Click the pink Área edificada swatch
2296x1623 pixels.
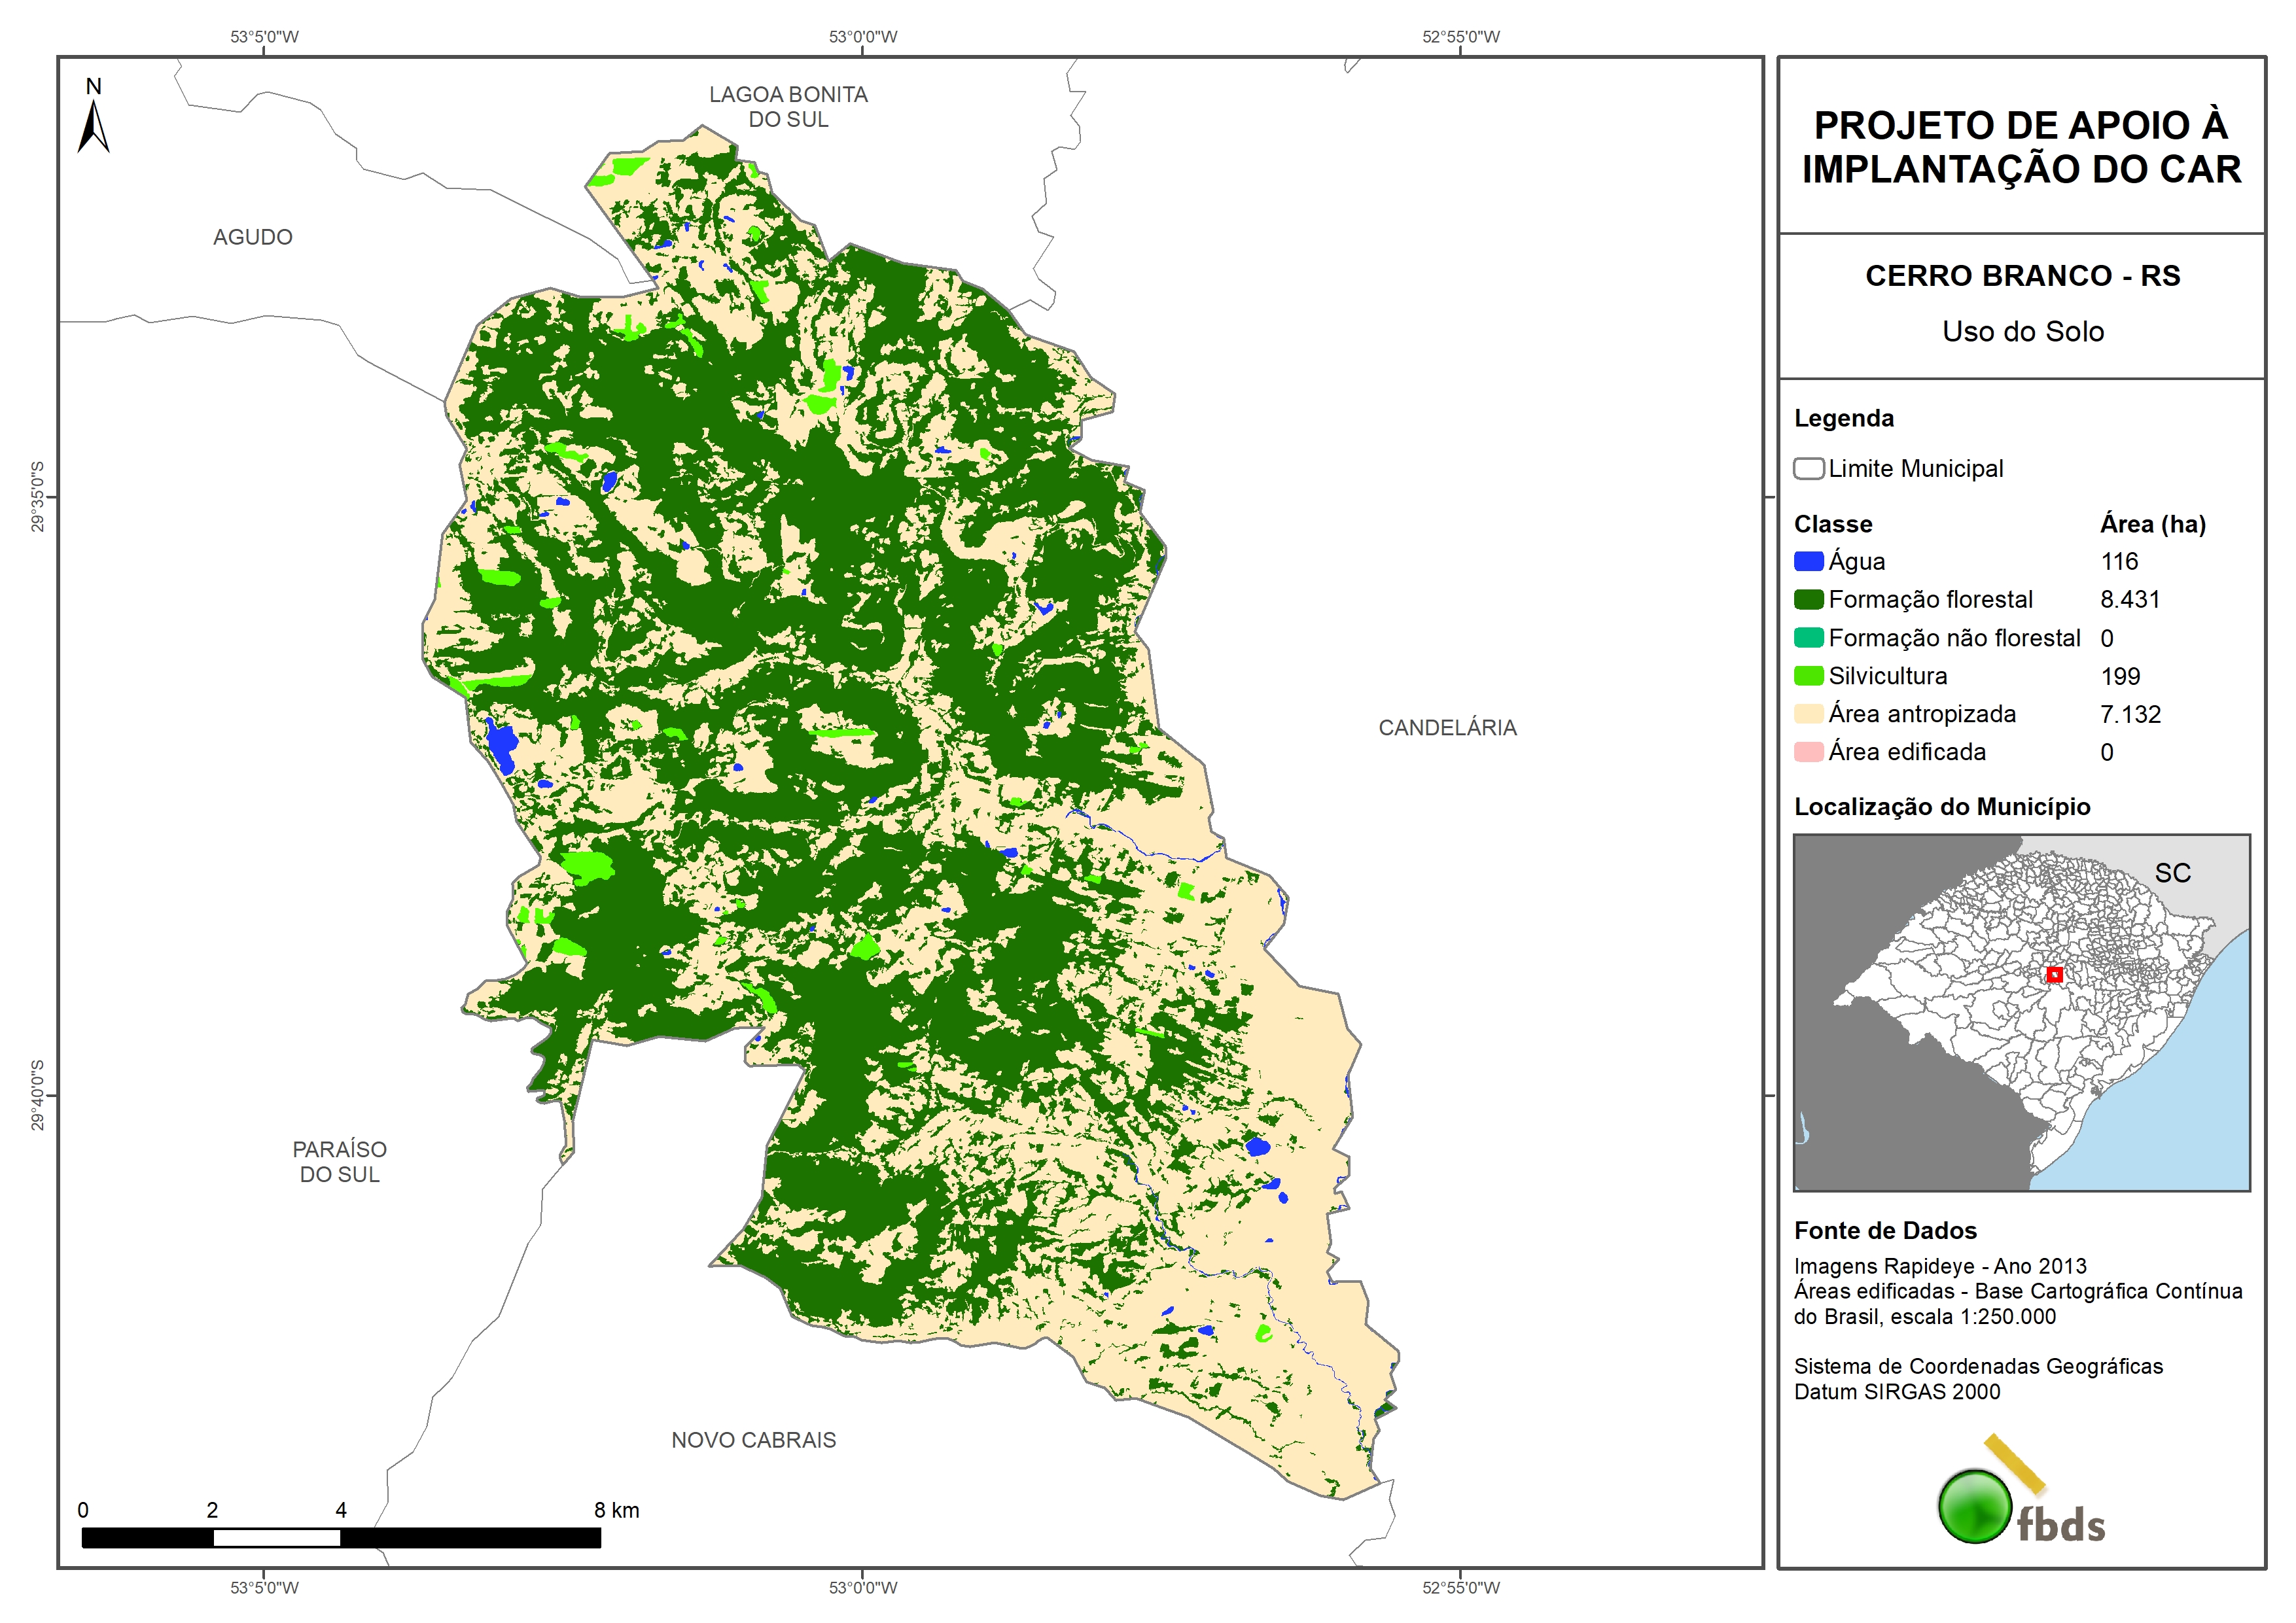pos(1808,752)
